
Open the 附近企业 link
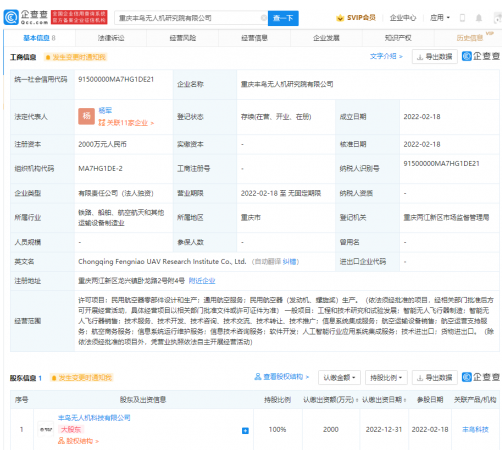point(202,281)
